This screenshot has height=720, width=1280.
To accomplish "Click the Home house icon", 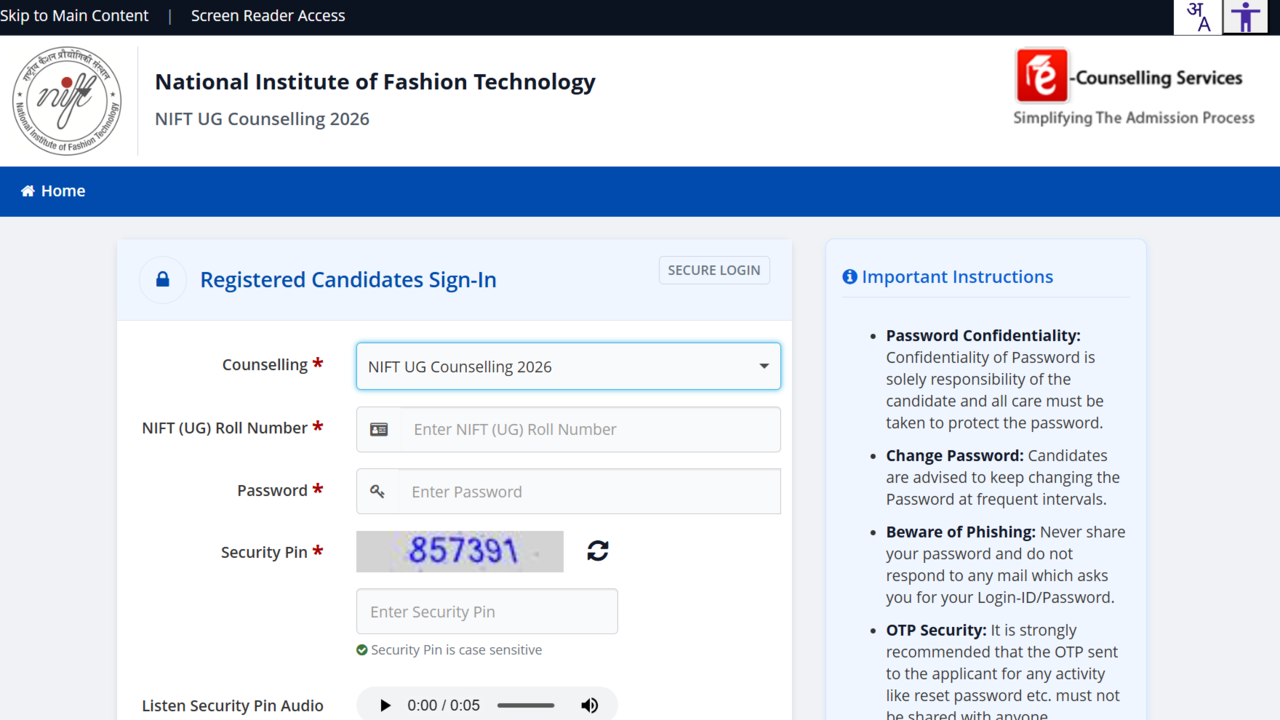I will tap(28, 191).
